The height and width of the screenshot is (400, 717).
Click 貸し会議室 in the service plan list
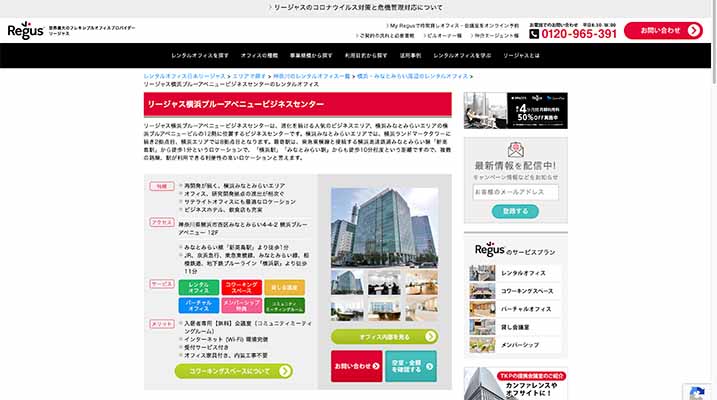tap(515, 327)
